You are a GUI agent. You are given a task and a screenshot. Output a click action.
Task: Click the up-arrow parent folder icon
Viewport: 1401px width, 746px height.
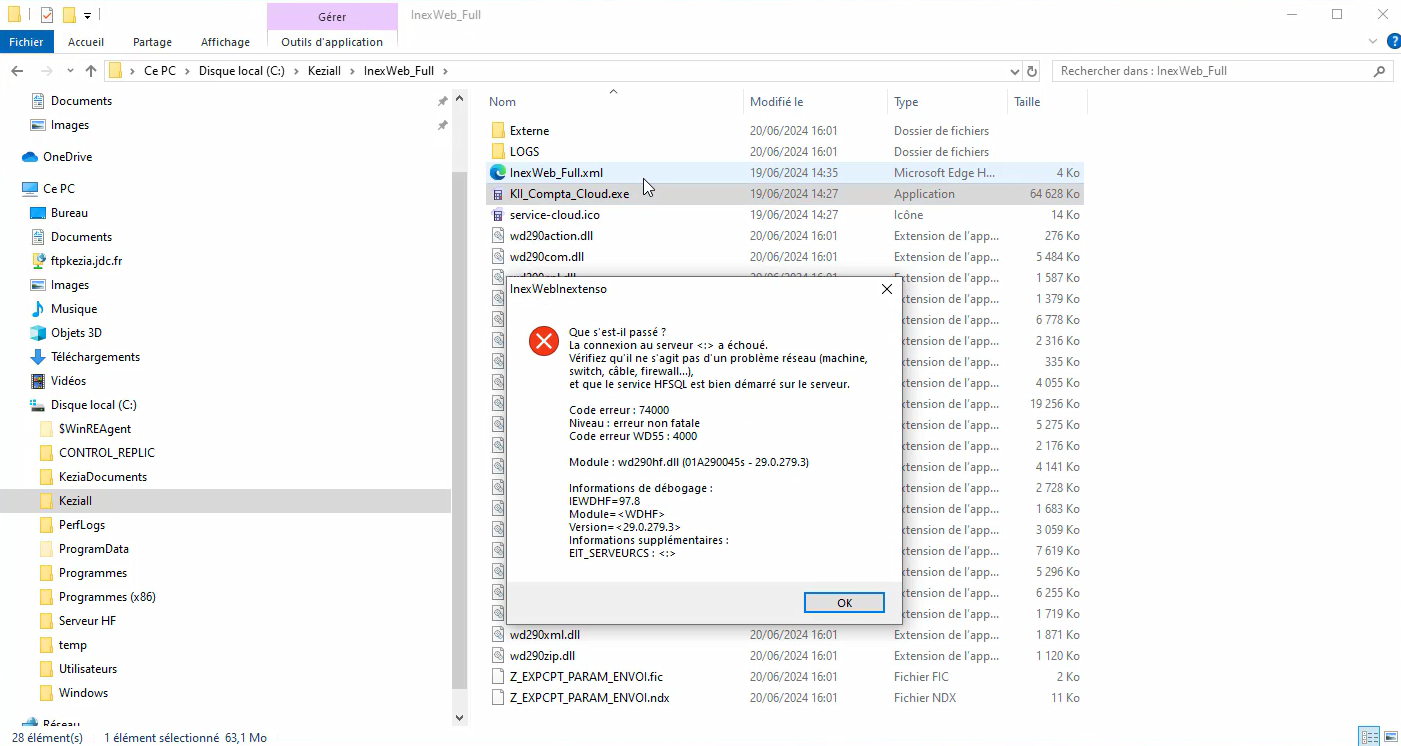tap(91, 71)
